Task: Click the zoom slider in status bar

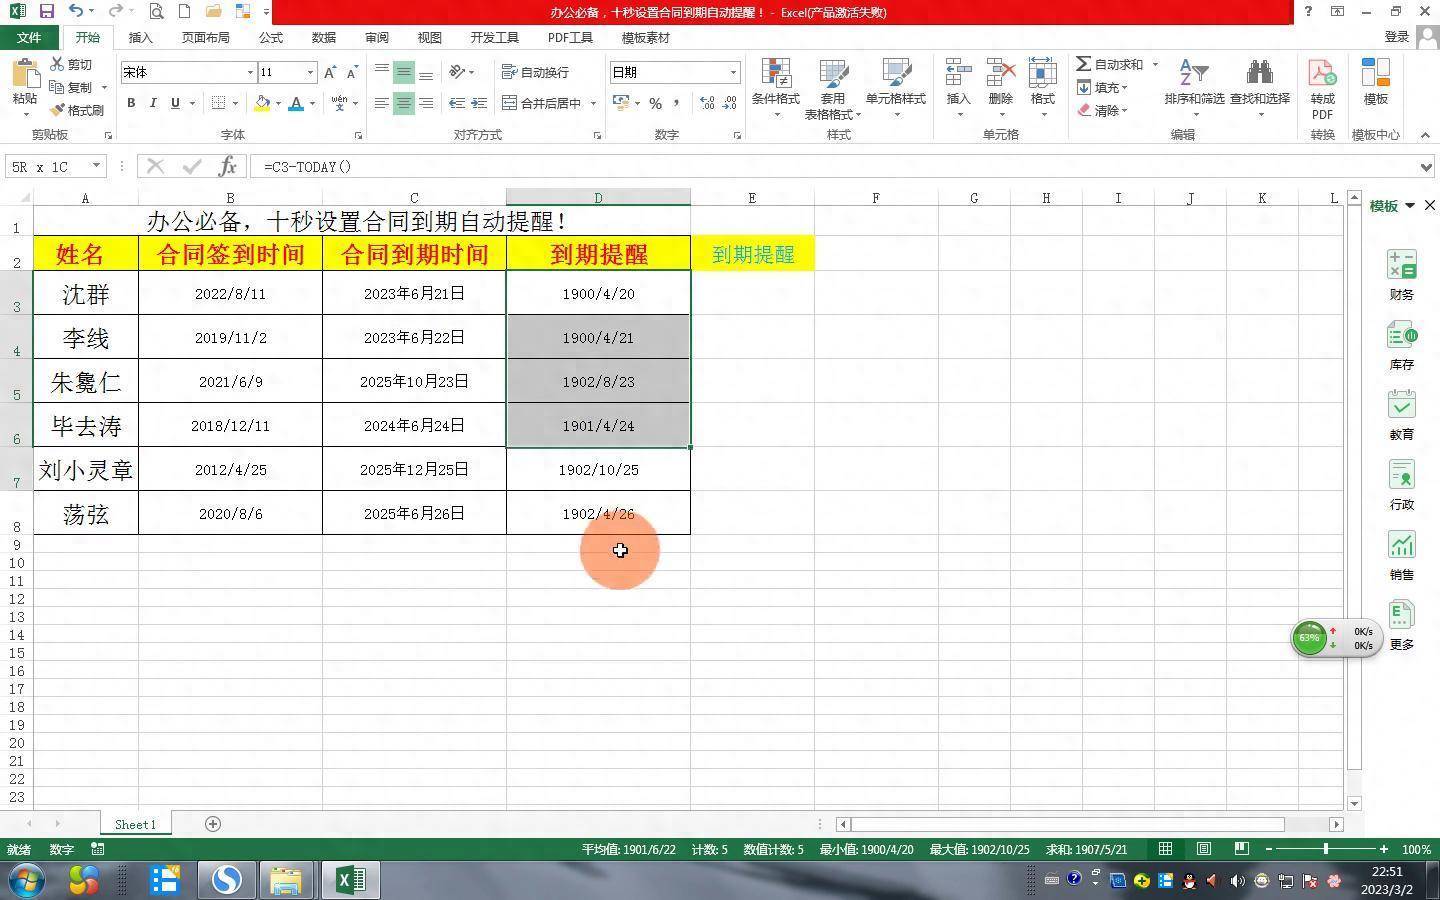Action: [1326, 849]
